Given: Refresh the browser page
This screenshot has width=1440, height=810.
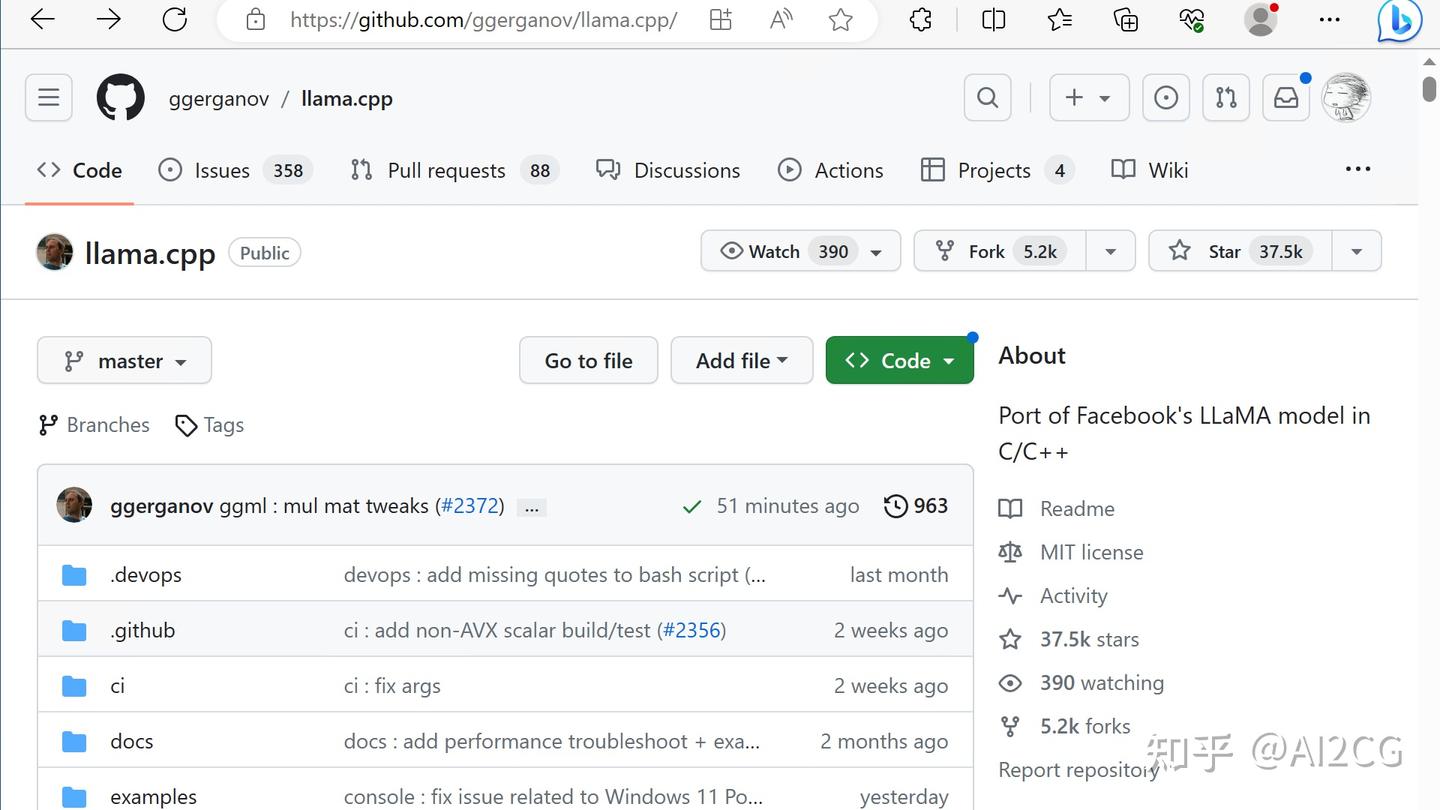Looking at the screenshot, I should (175, 20).
